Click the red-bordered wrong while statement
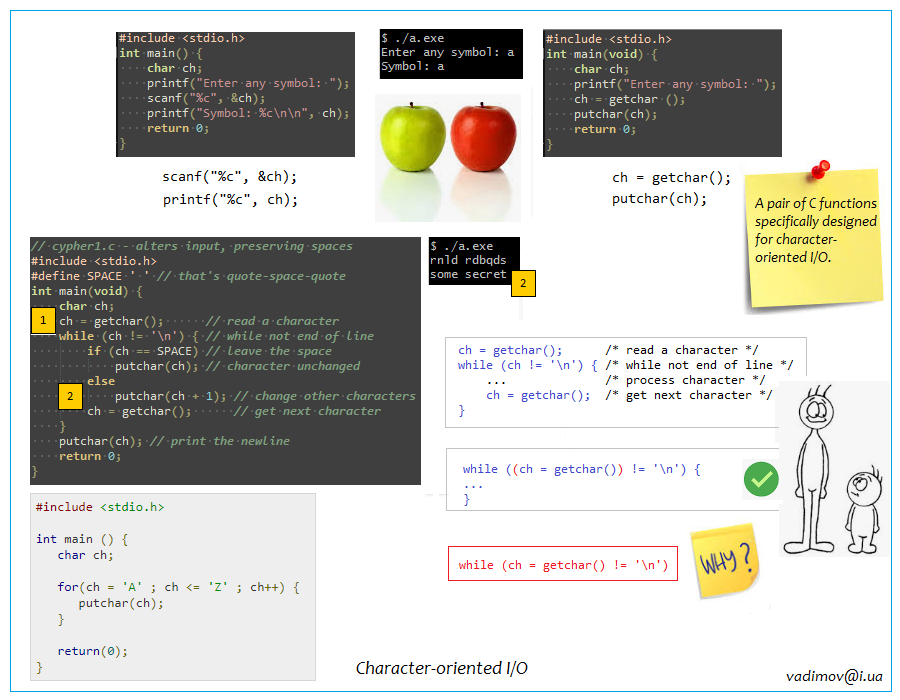Viewport: 900px width, 700px height. pos(562,564)
